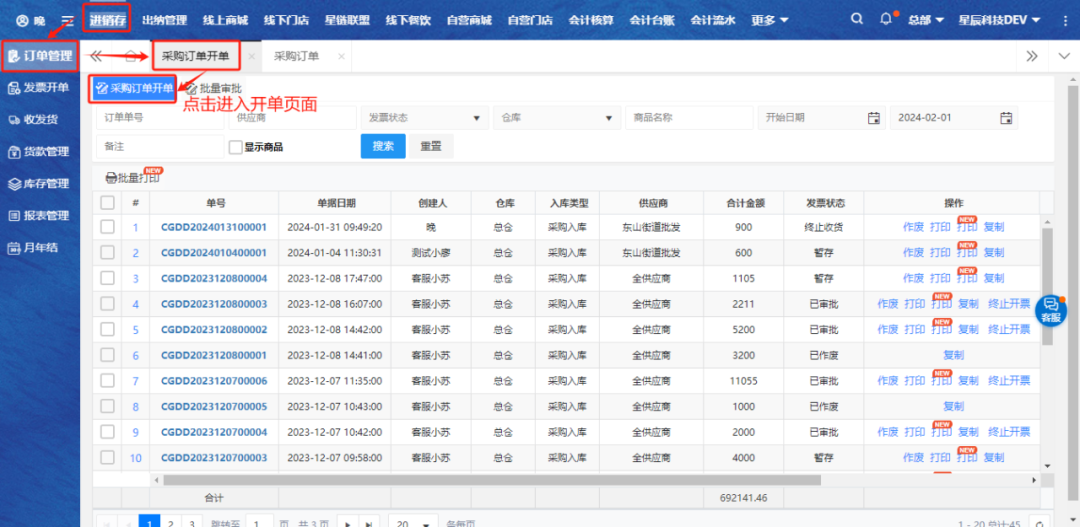This screenshot has height=527, width=1080.
Task: Open the notification bell
Action: click(885, 20)
